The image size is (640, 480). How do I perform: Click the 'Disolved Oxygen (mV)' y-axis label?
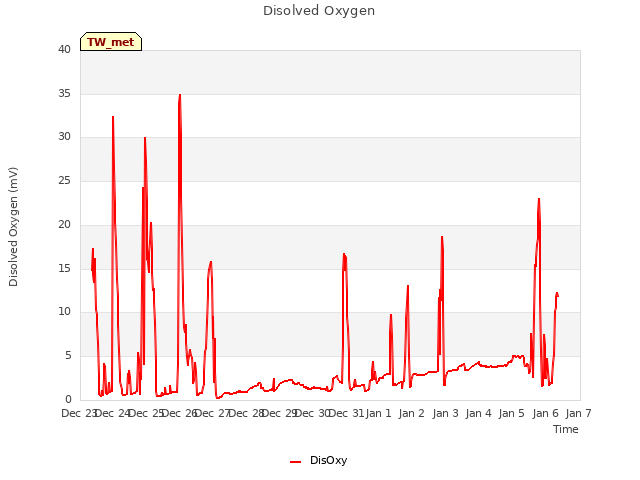coord(13,227)
